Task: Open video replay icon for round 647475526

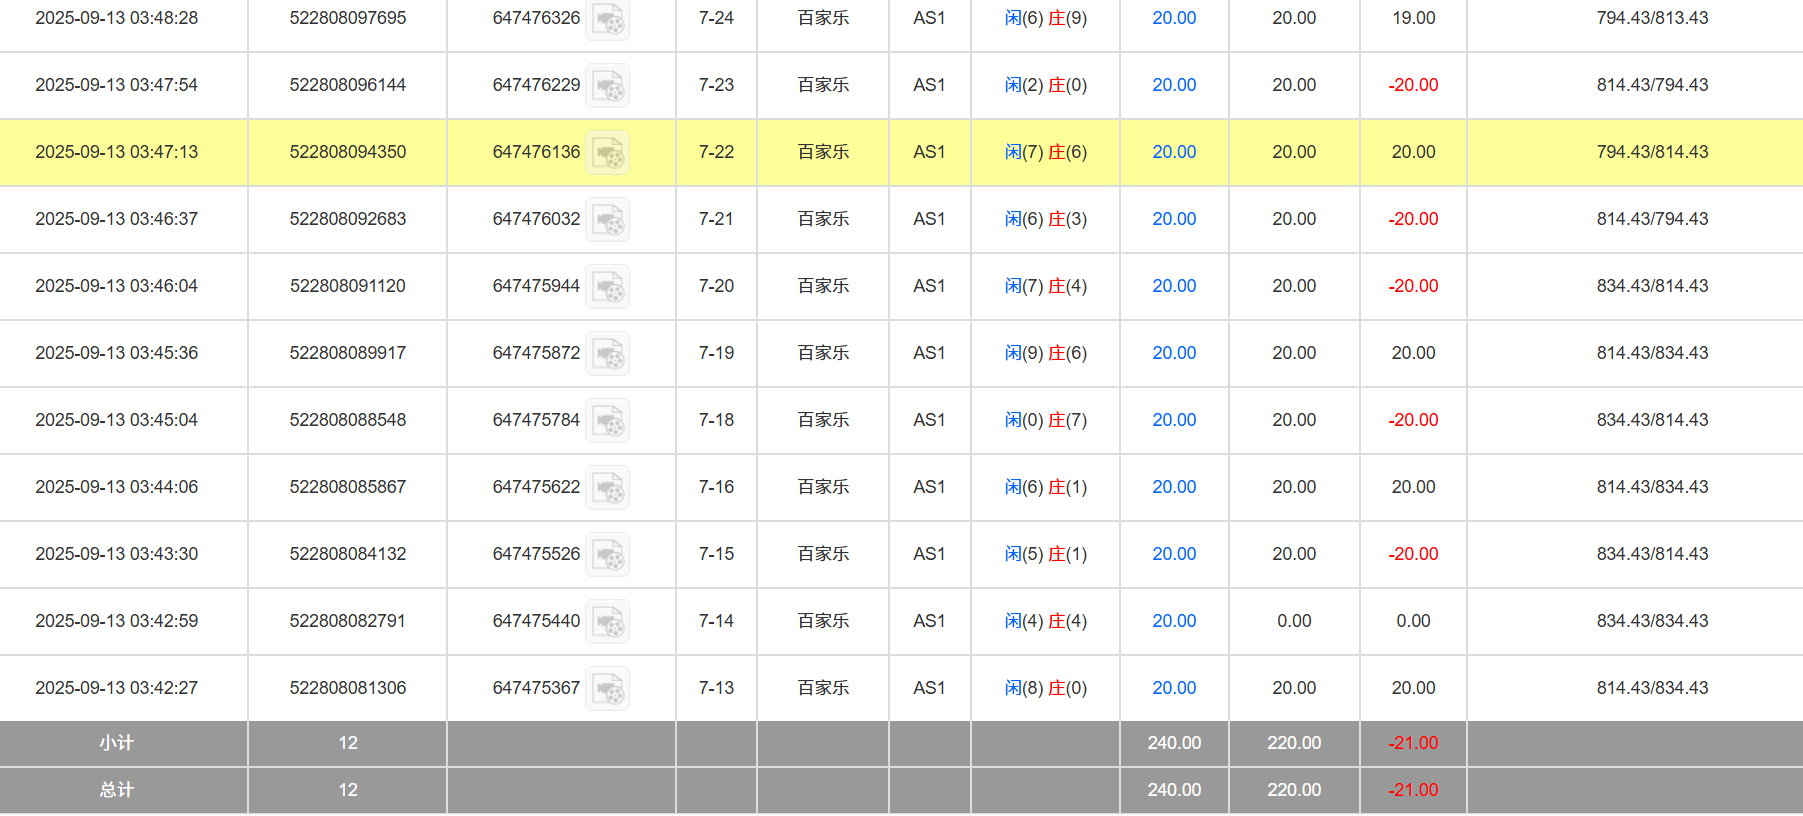Action: tap(607, 554)
